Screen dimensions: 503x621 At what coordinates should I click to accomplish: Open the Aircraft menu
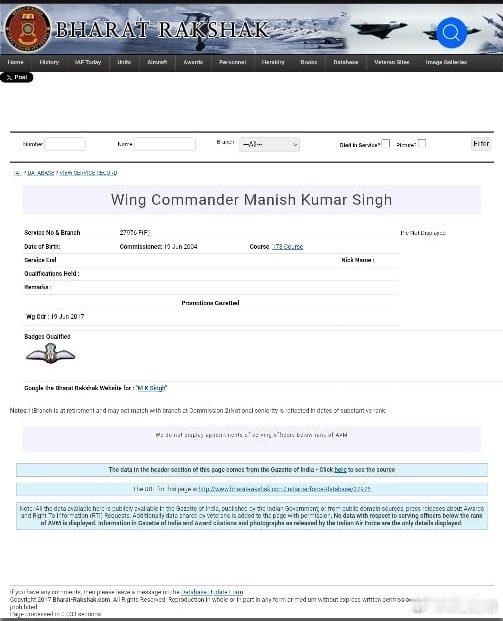[x=157, y=62]
